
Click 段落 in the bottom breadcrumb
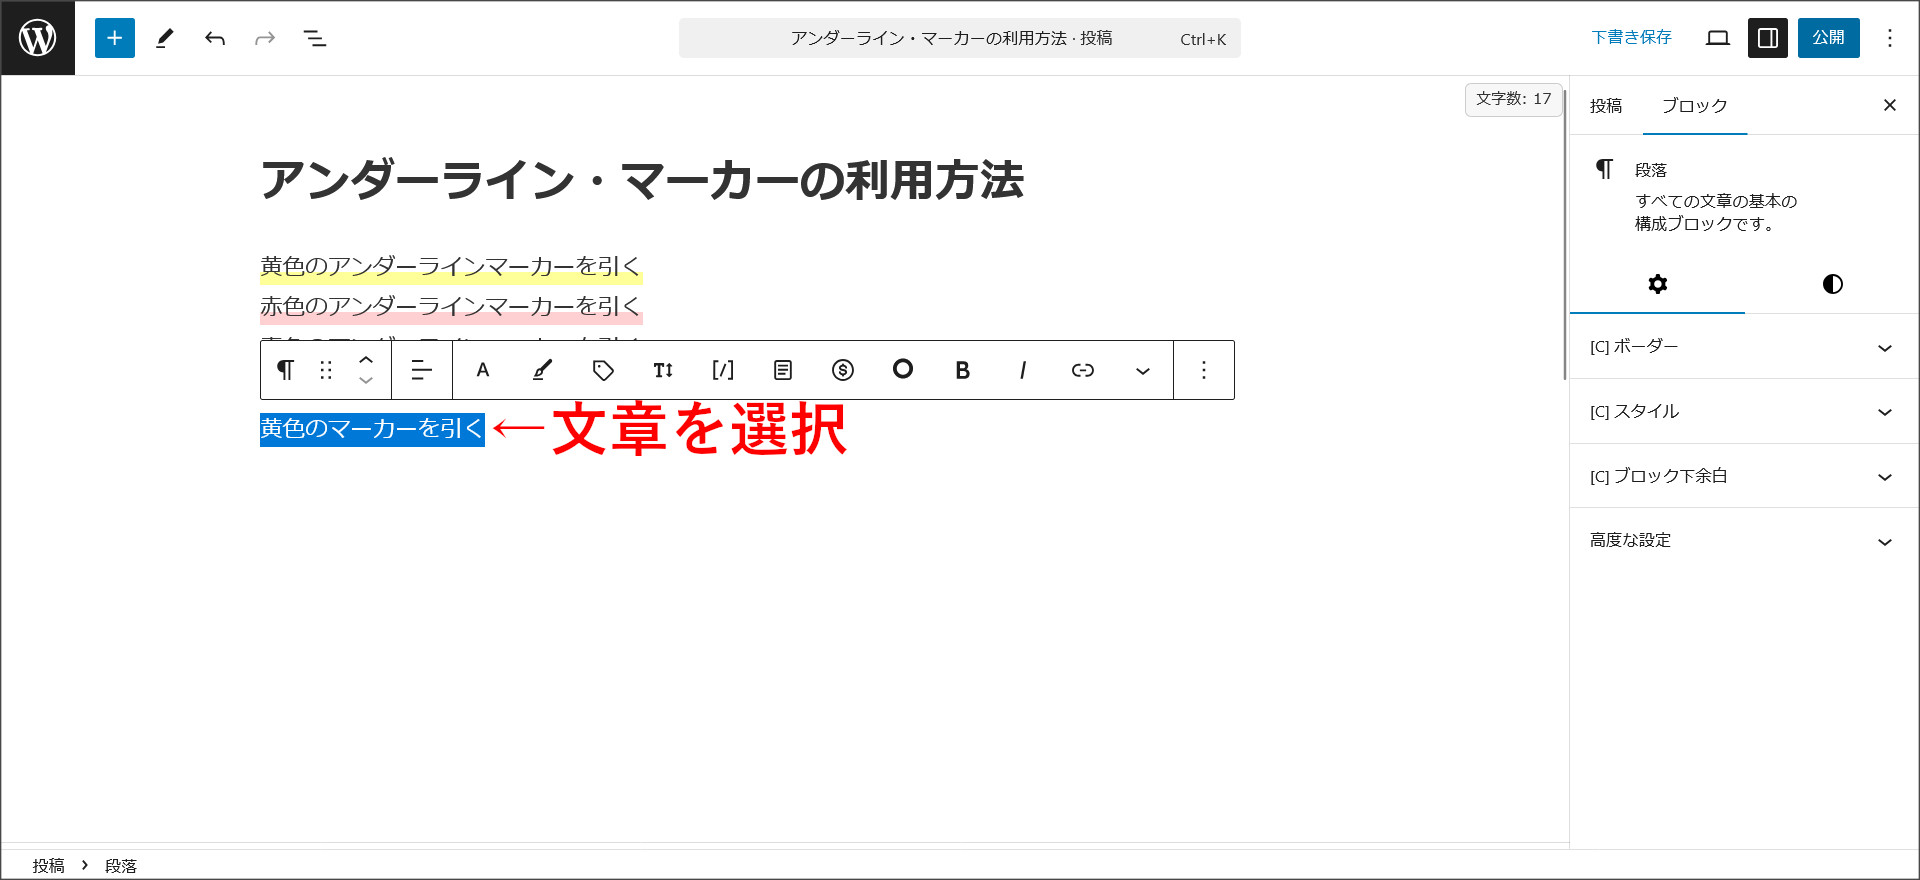click(121, 866)
